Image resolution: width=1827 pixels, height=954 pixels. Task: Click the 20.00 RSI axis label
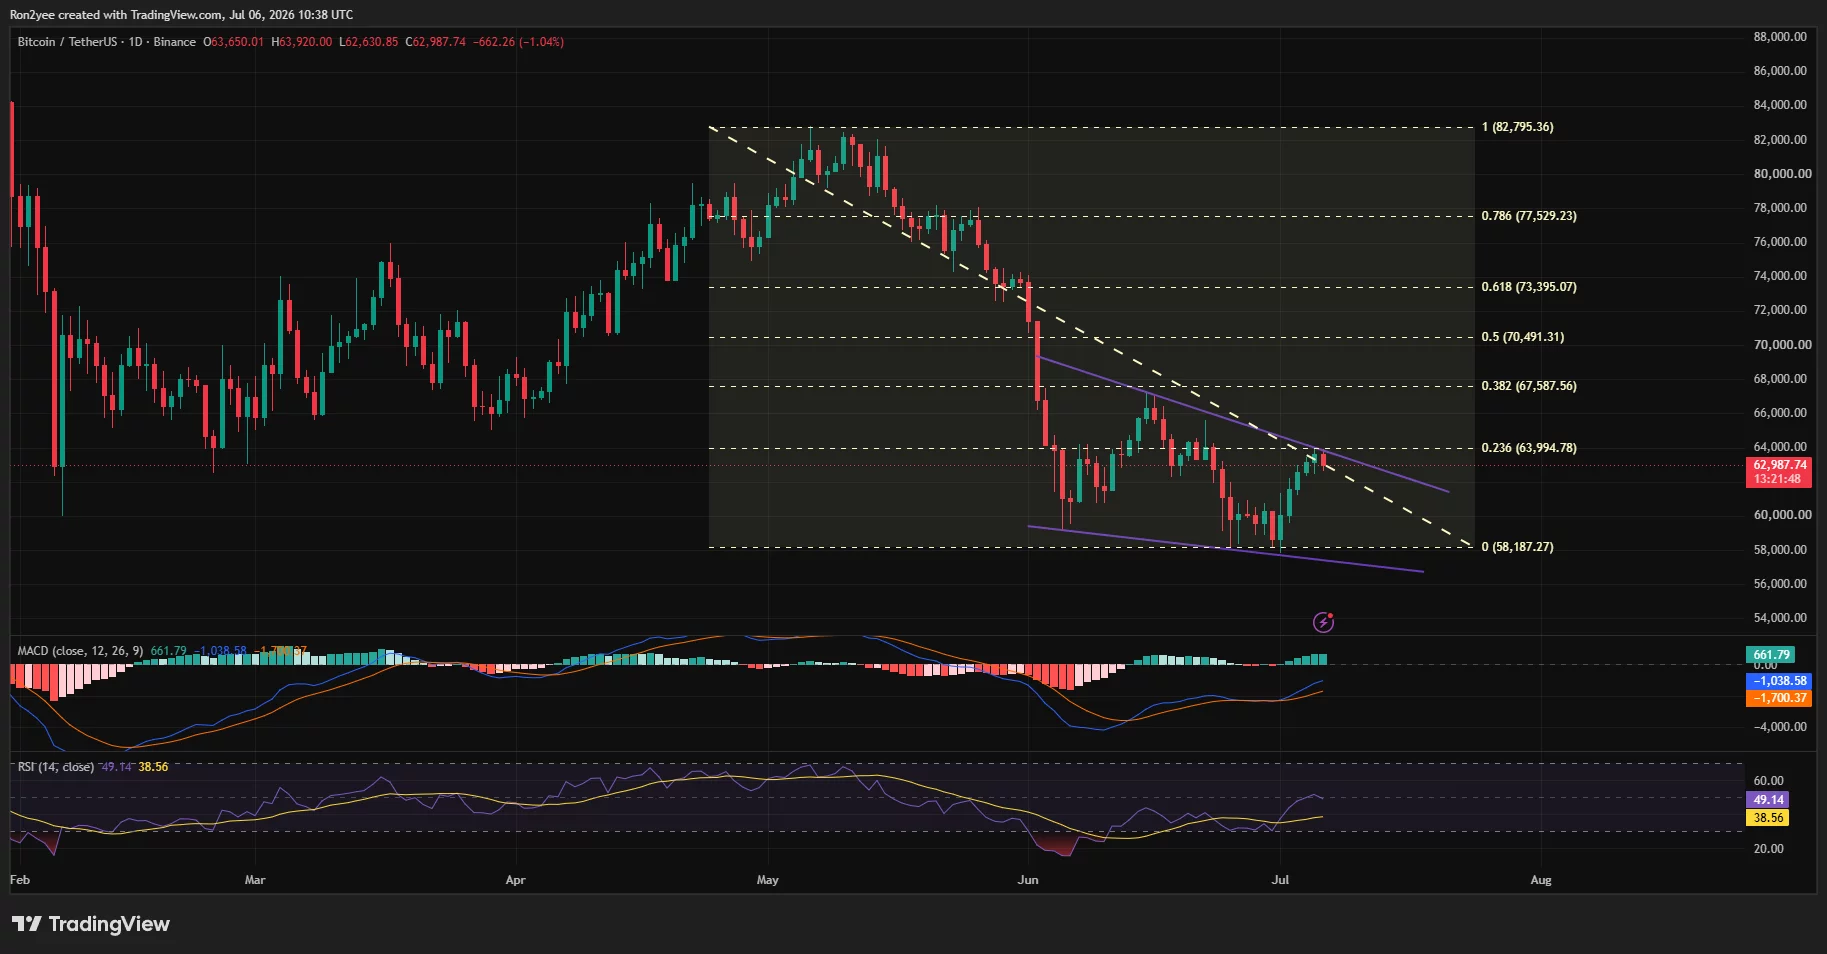1769,849
